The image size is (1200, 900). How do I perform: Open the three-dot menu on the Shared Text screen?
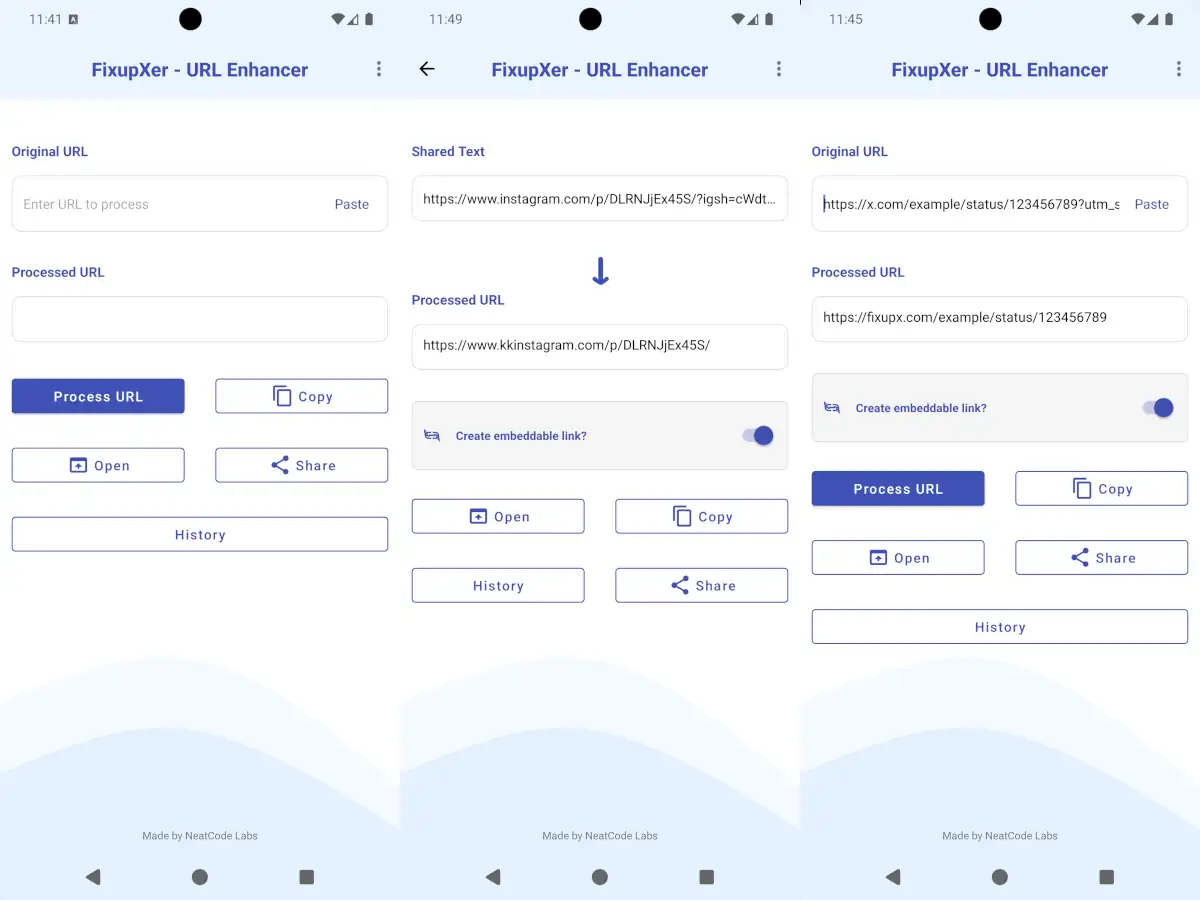tap(779, 69)
